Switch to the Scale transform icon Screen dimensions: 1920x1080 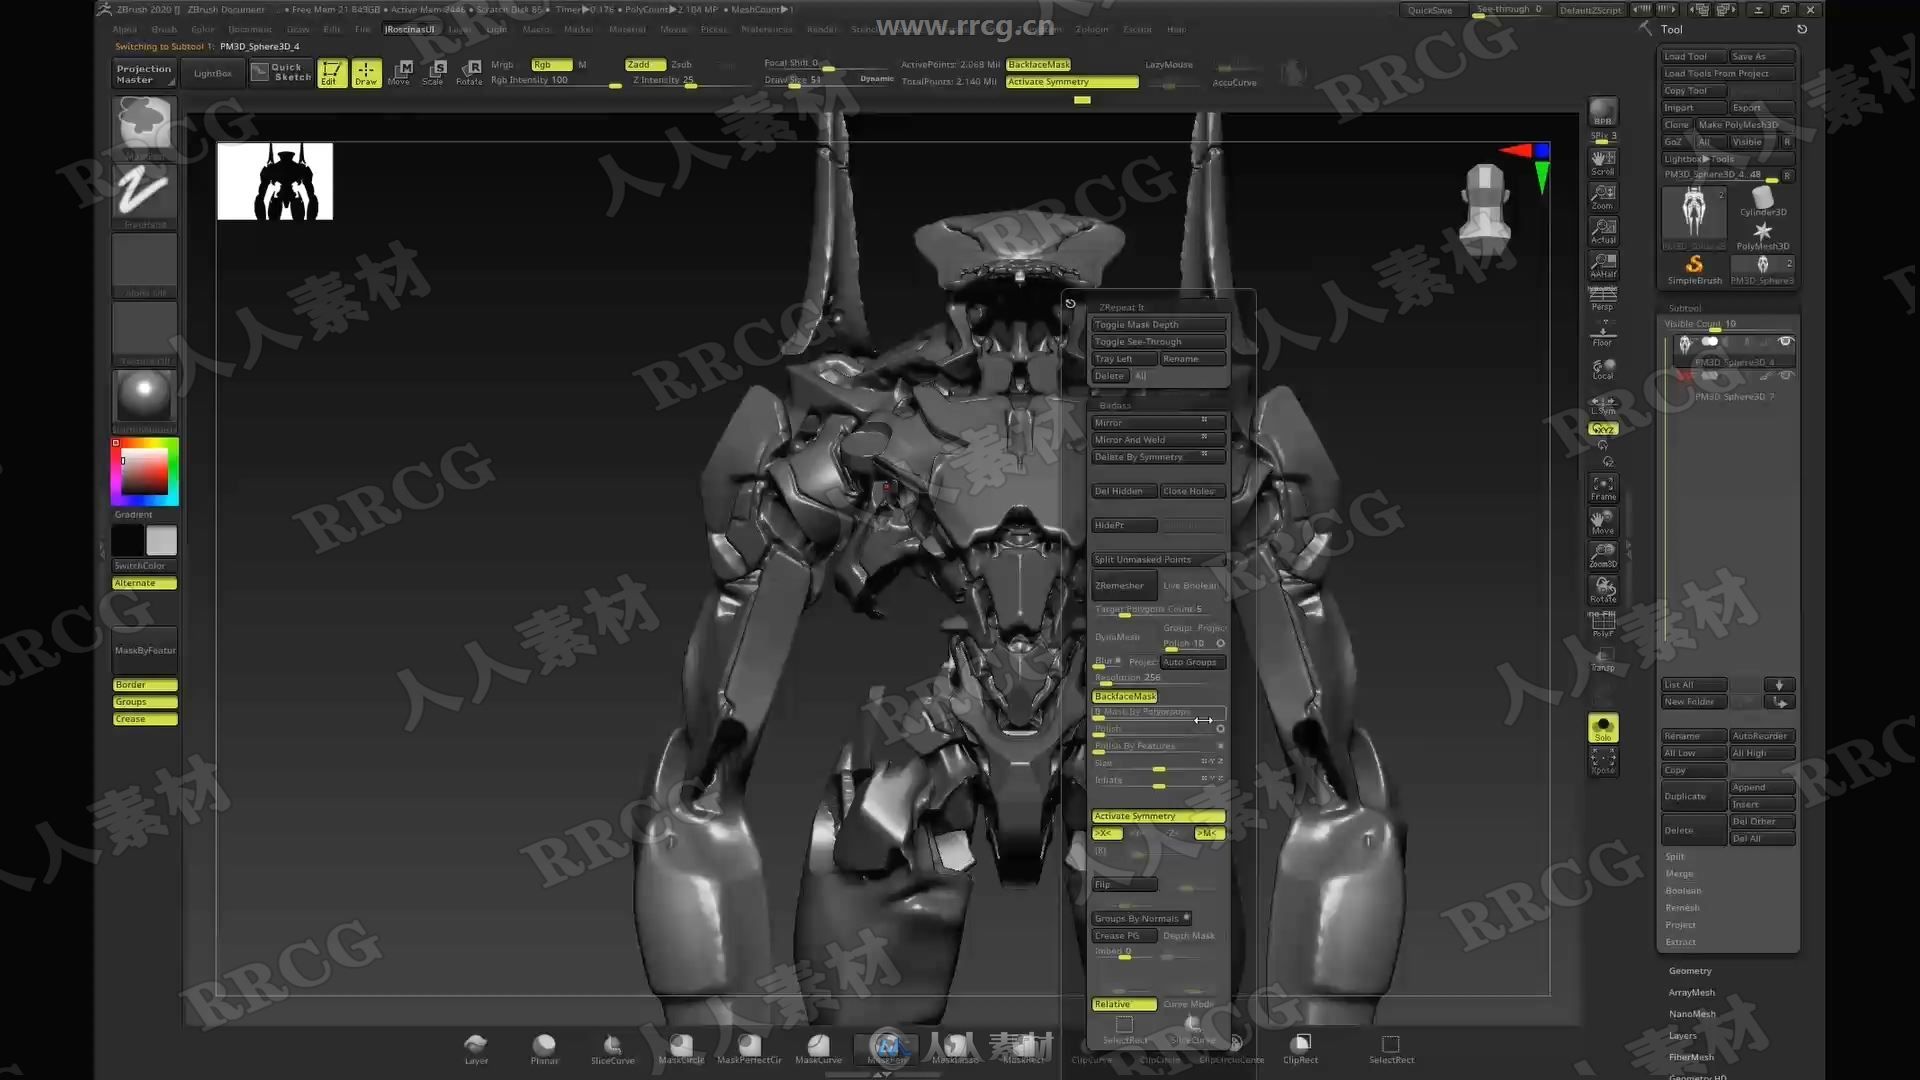(x=433, y=73)
